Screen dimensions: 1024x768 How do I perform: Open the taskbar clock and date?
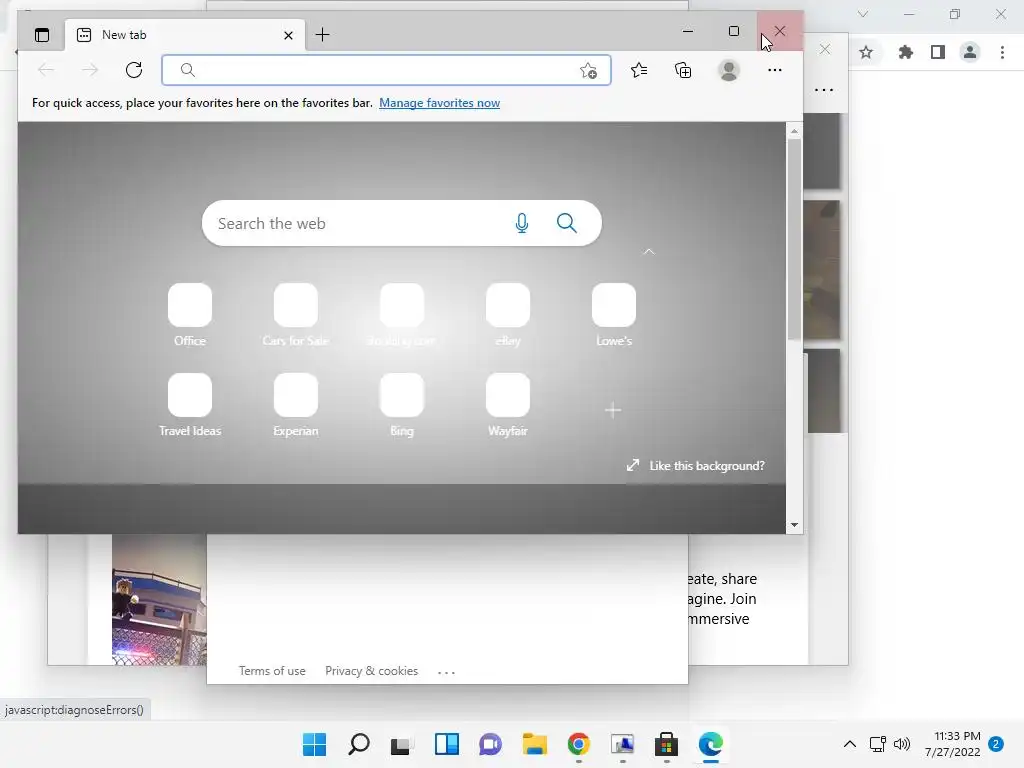(x=953, y=744)
